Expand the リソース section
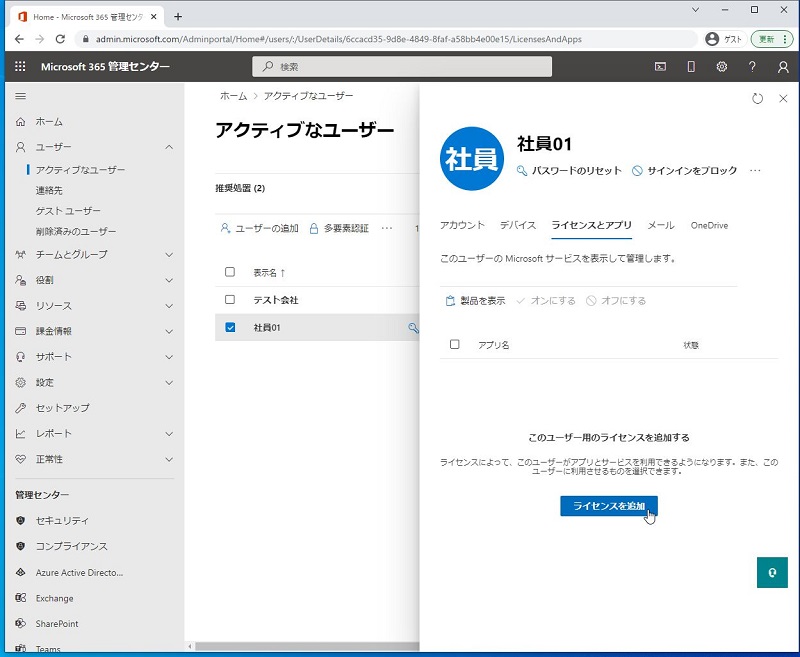The image size is (800, 657). 169,306
